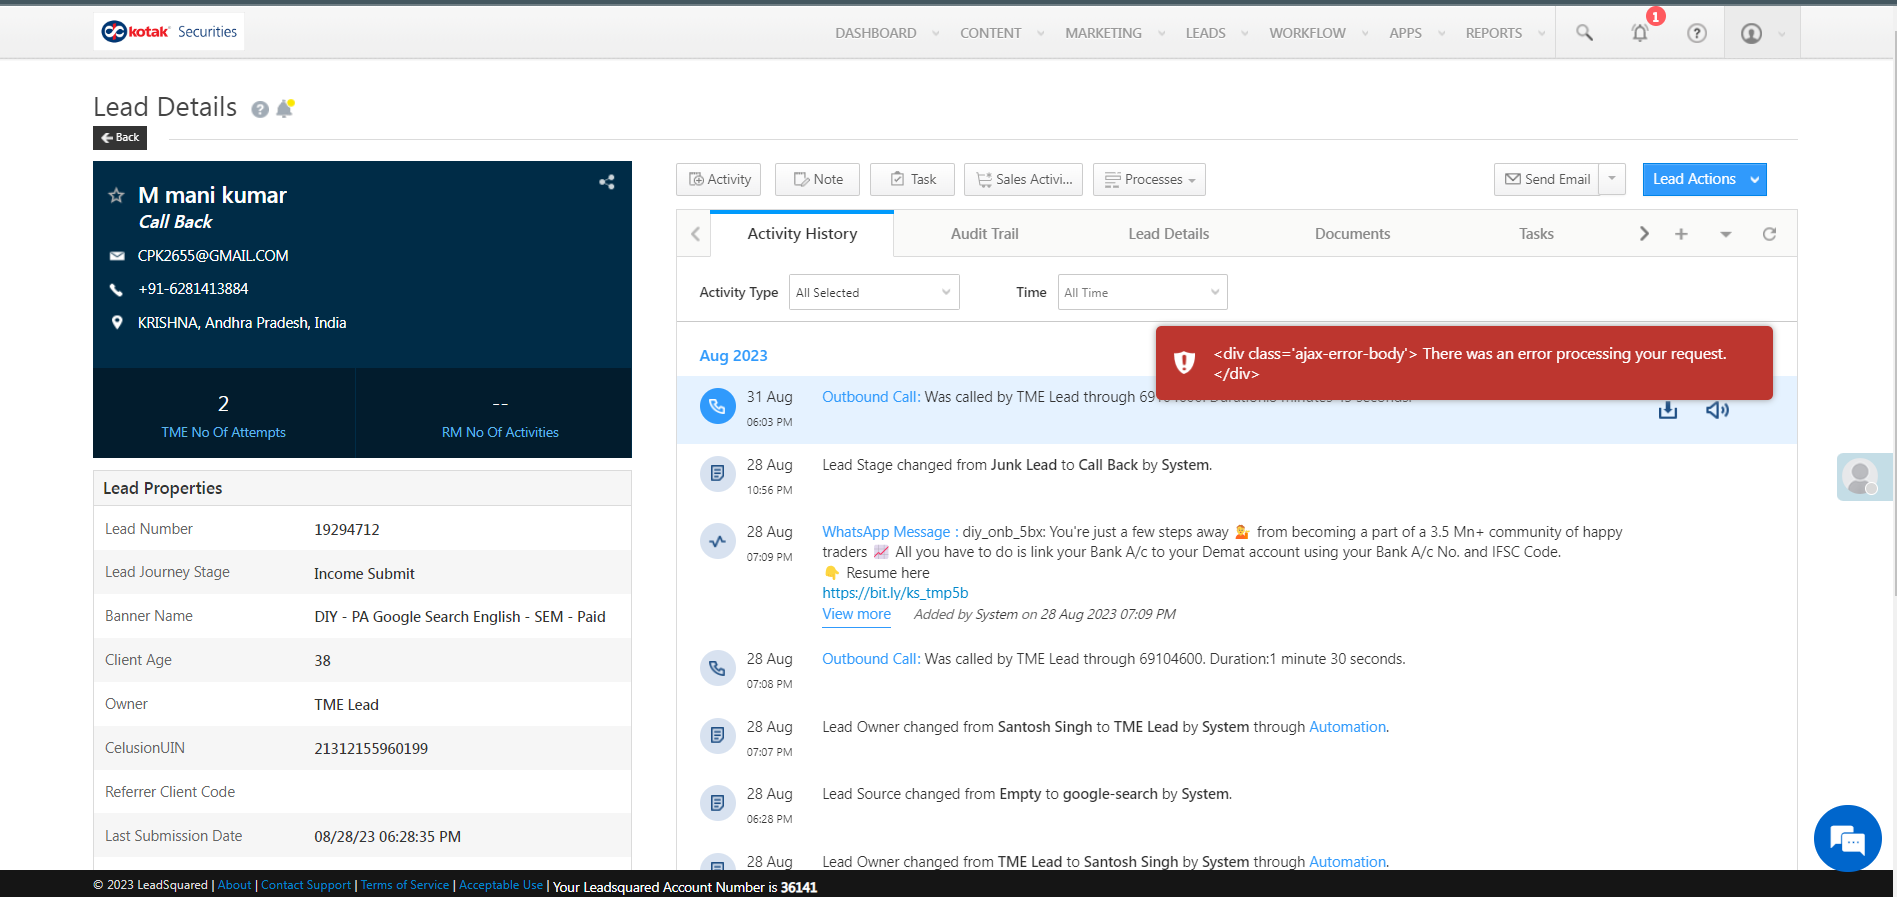Open the notifications bell in top bar
1897x897 pixels.
(1639, 33)
